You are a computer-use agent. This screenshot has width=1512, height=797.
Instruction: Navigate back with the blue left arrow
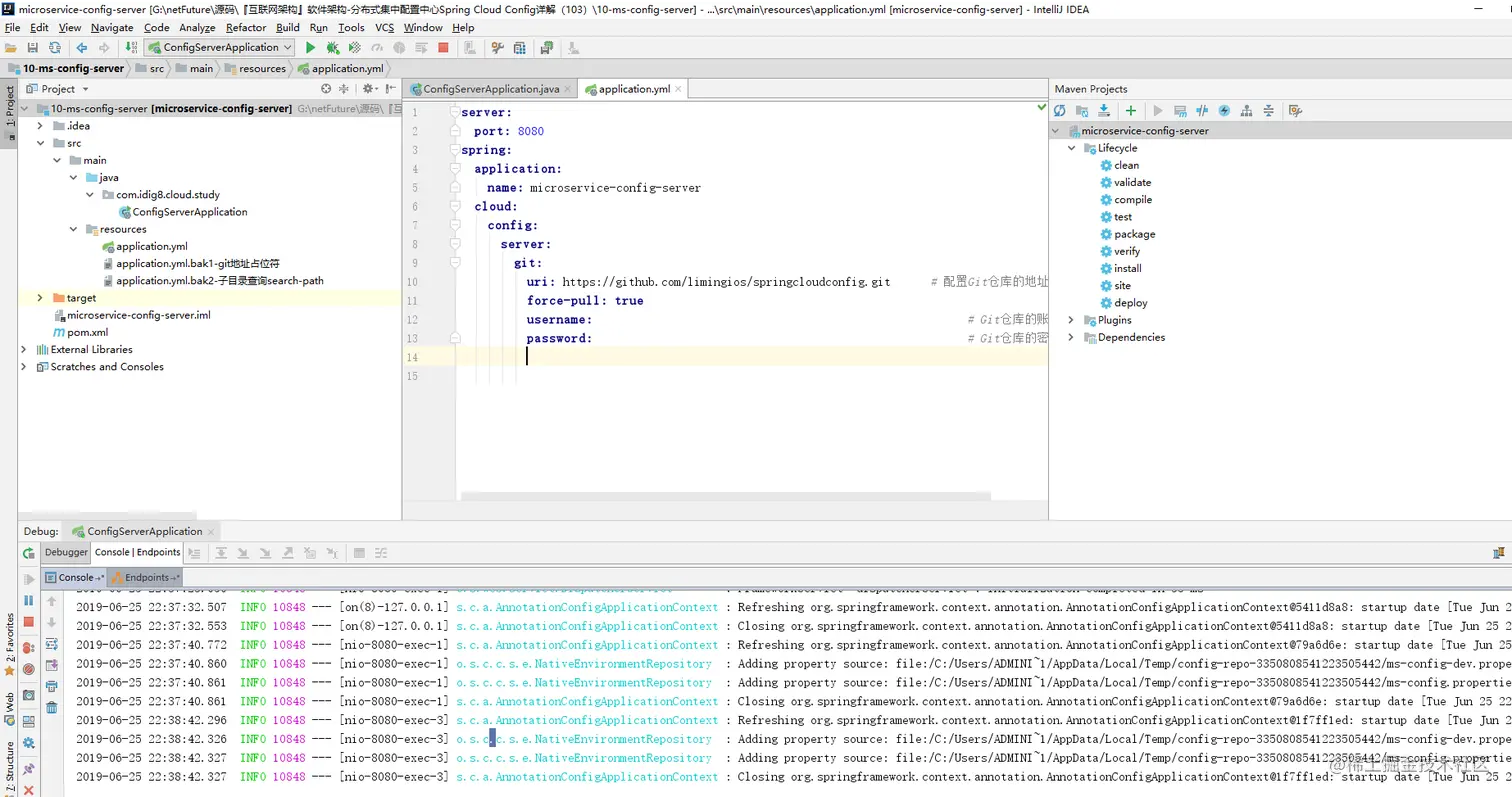pos(82,47)
